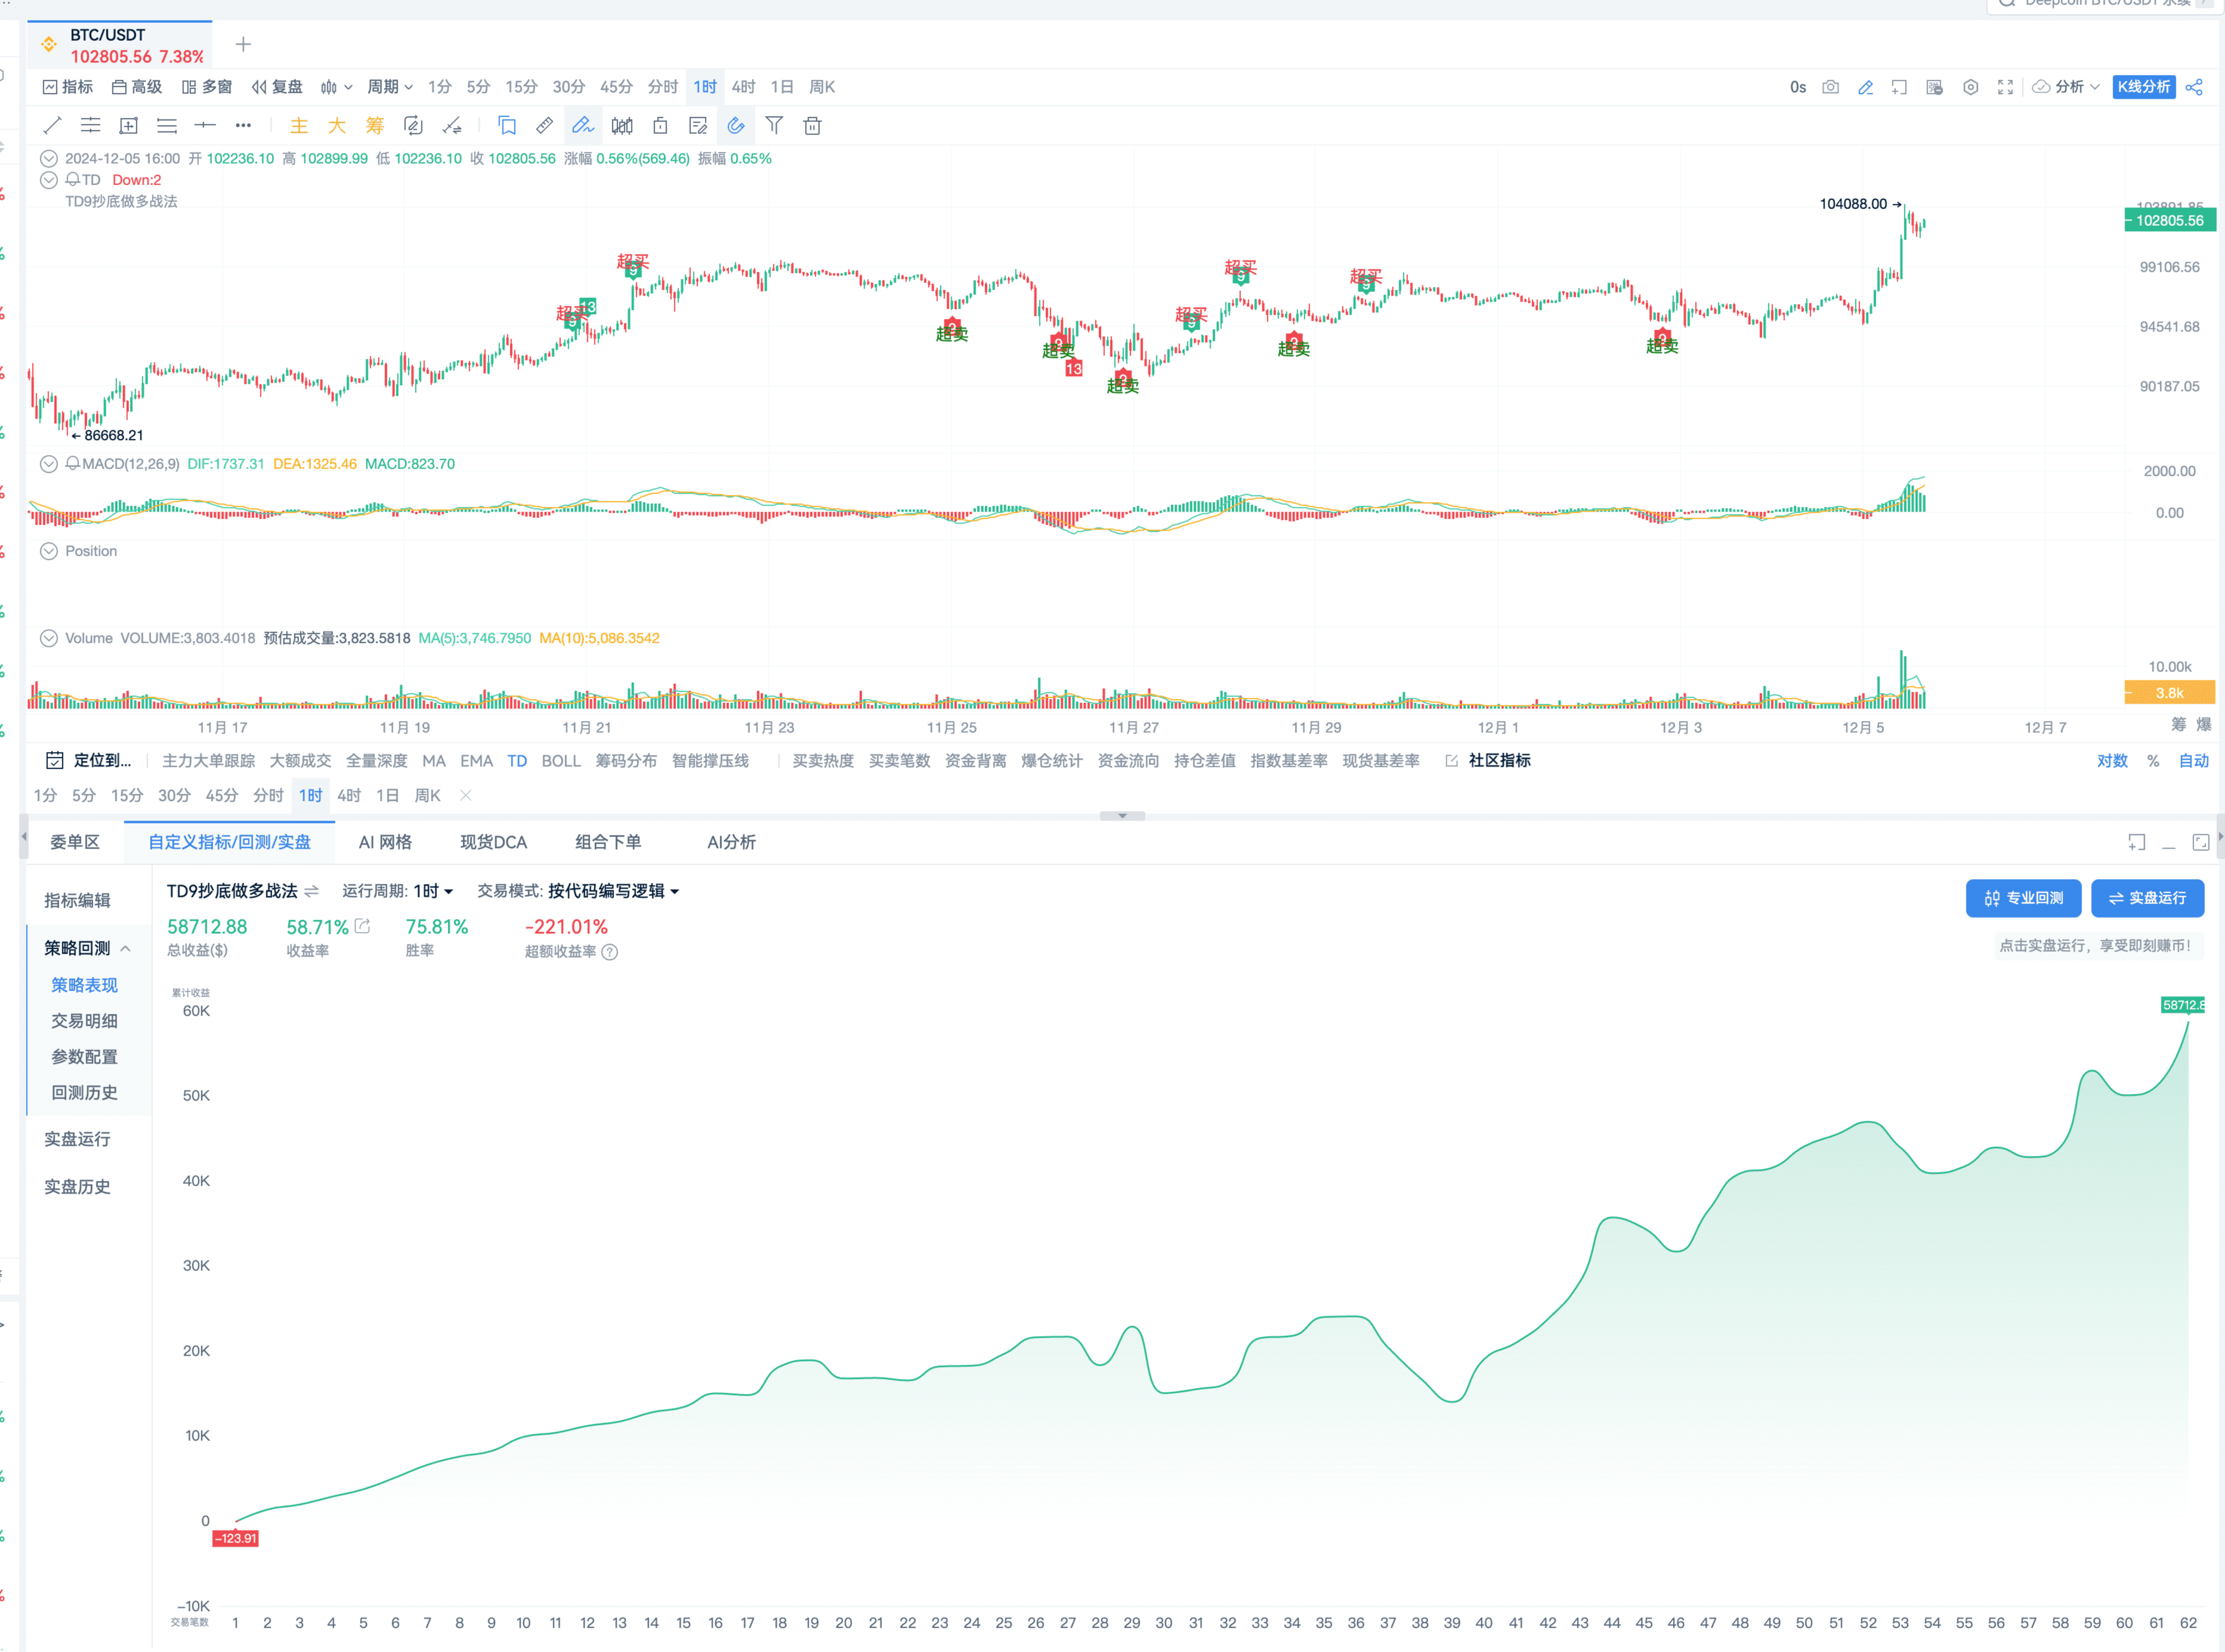The image size is (2225, 1652).
Task: Enable the BOLL indicator
Action: [x=561, y=761]
